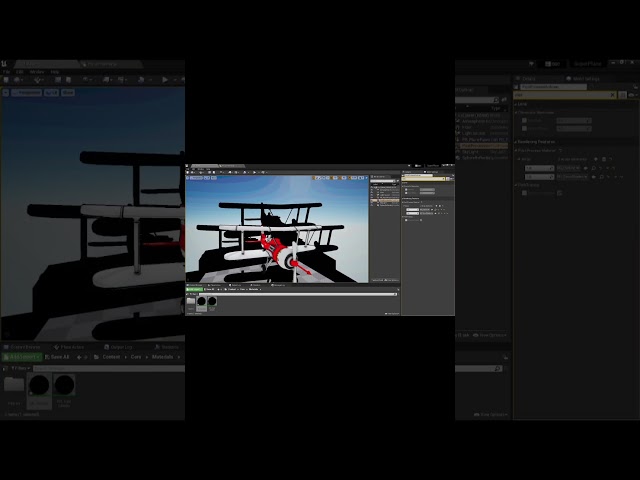Click second array weight field in background Details
Screen dimensions: 640x480
coord(540,177)
